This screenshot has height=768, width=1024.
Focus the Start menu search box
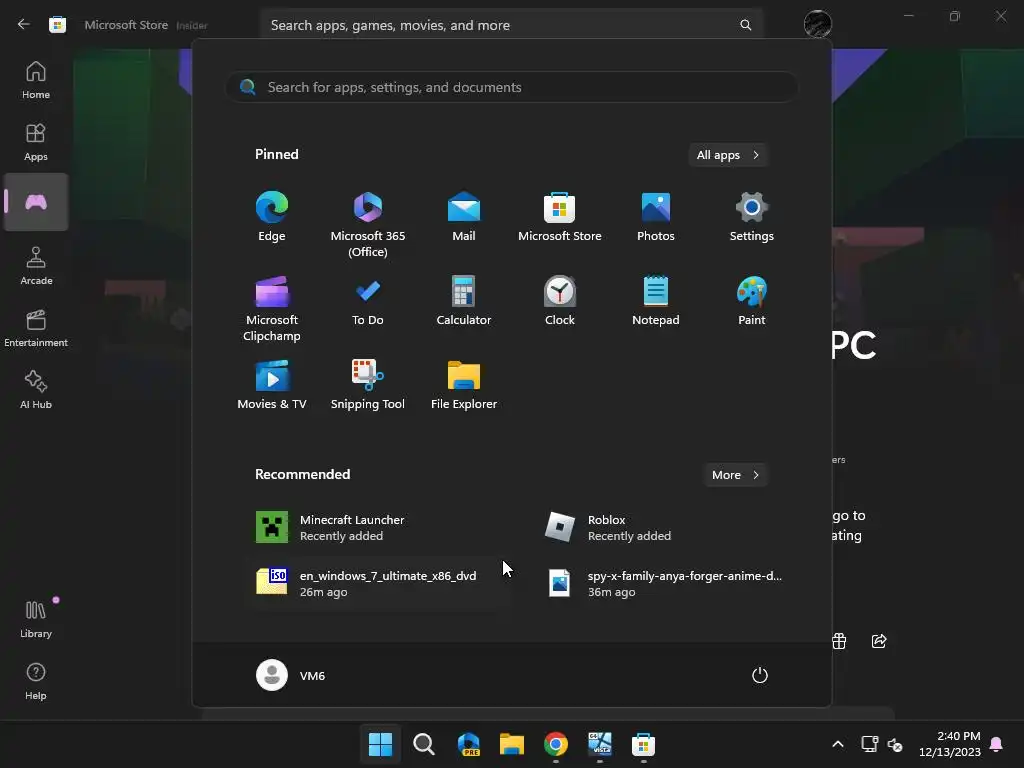point(511,88)
